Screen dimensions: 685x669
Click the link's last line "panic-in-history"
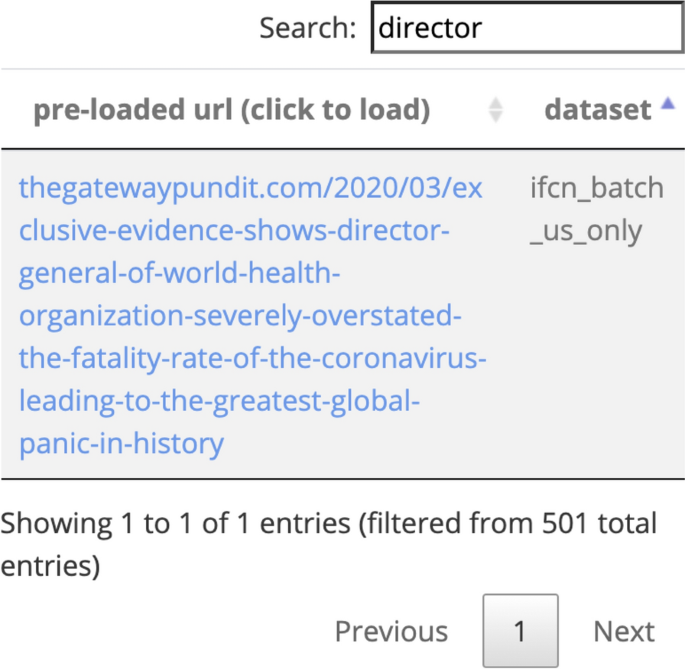tap(121, 443)
